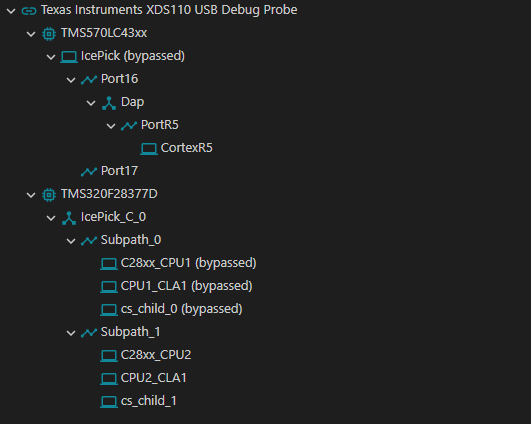Select the cs_child_0 (bypassed) label

click(182, 309)
